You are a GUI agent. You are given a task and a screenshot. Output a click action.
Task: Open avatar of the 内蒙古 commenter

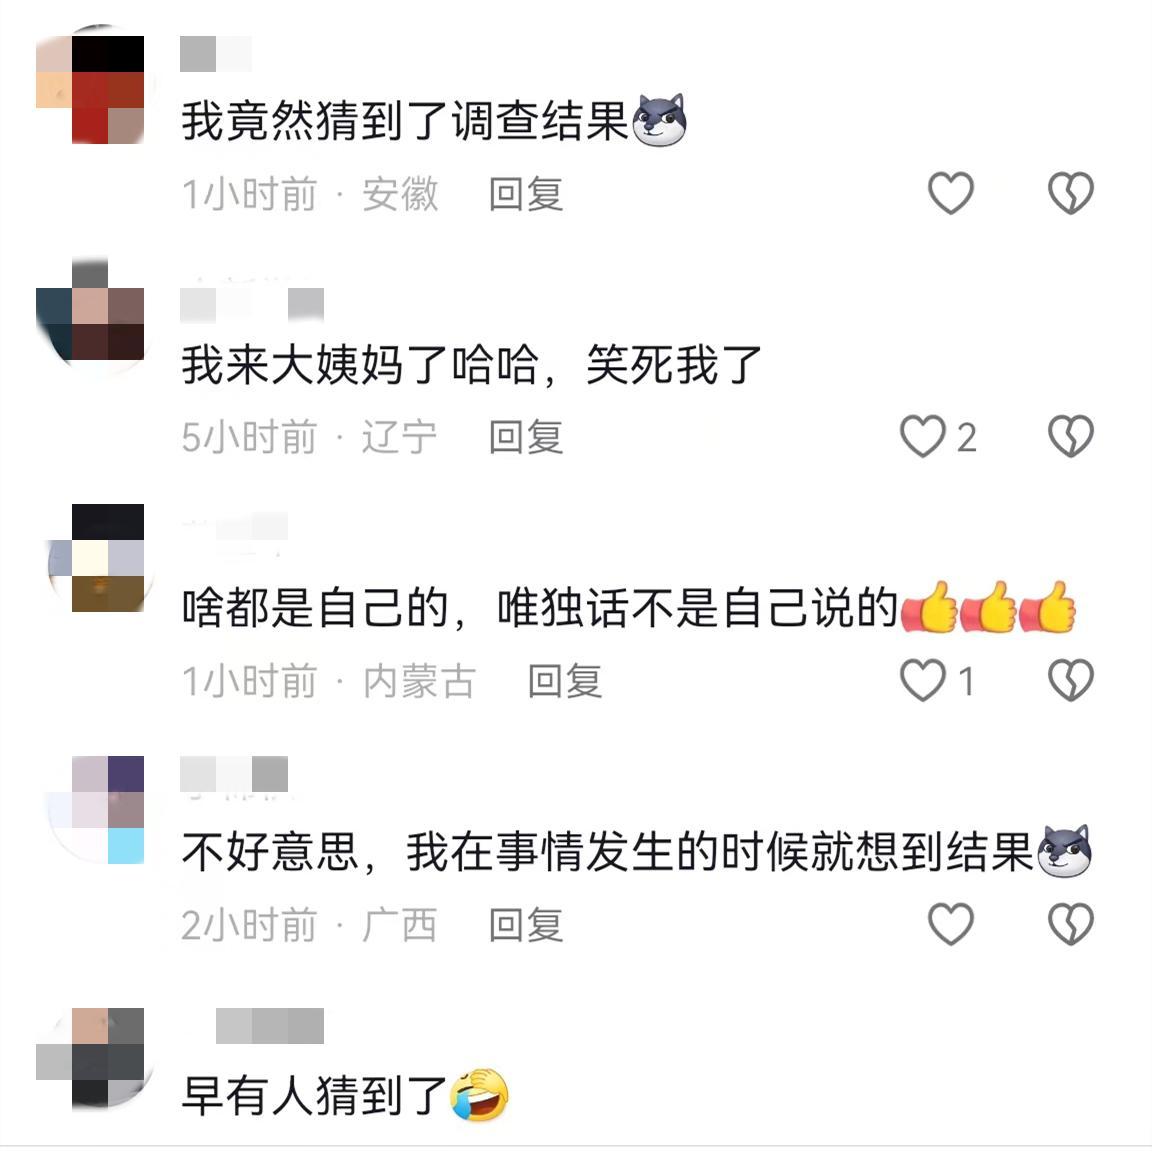pos(99,558)
